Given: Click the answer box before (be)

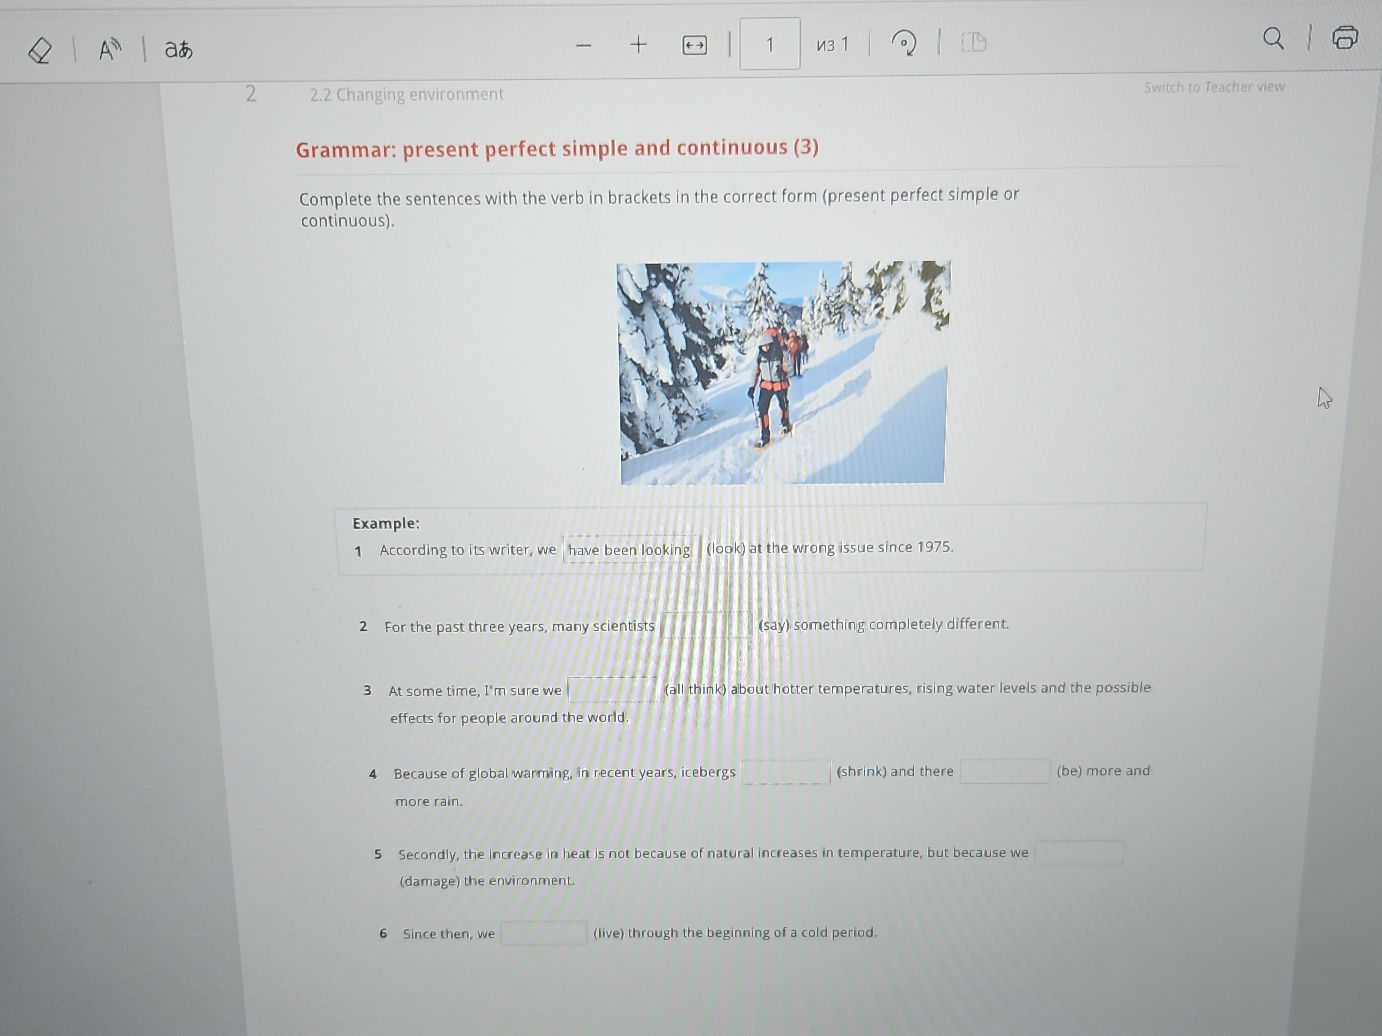Looking at the screenshot, I should pyautogui.click(x=1005, y=770).
